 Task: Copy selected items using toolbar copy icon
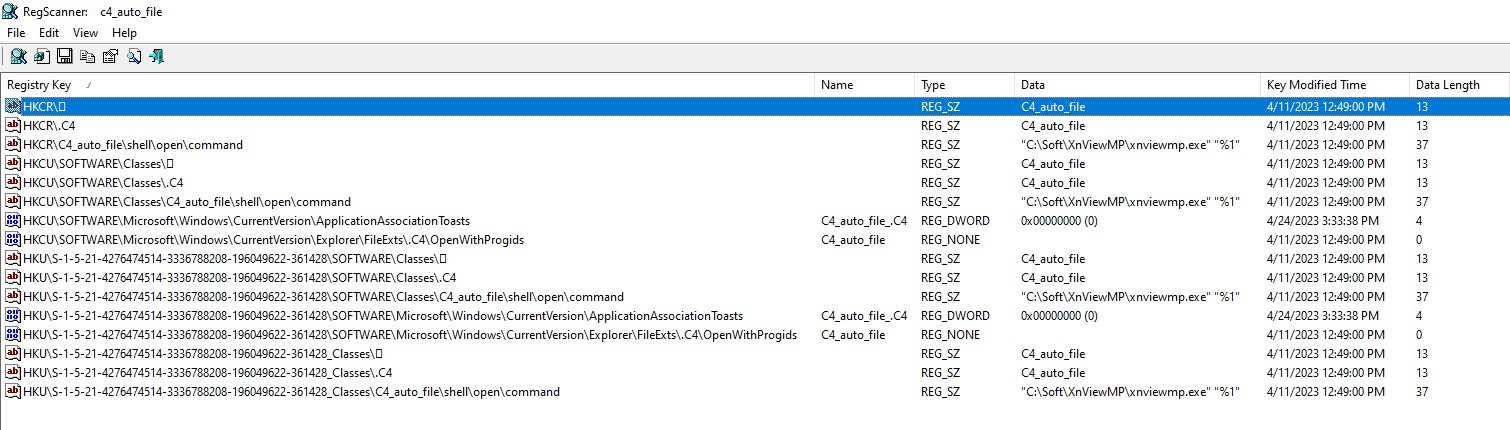[87, 56]
